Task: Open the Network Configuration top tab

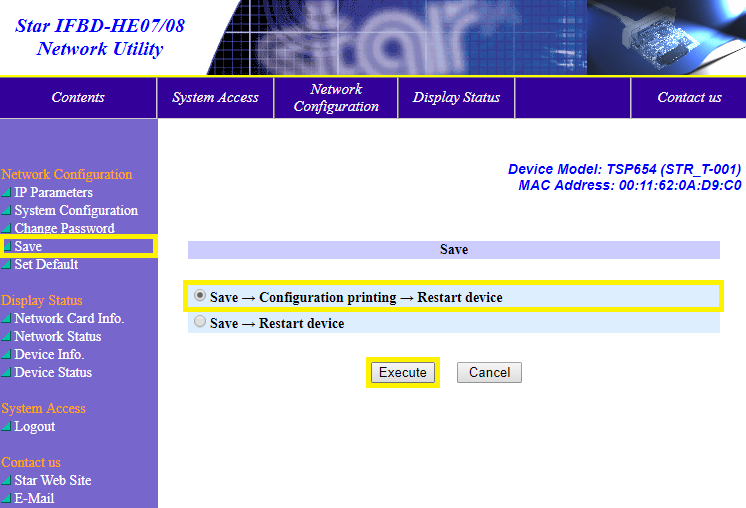Action: 336,98
